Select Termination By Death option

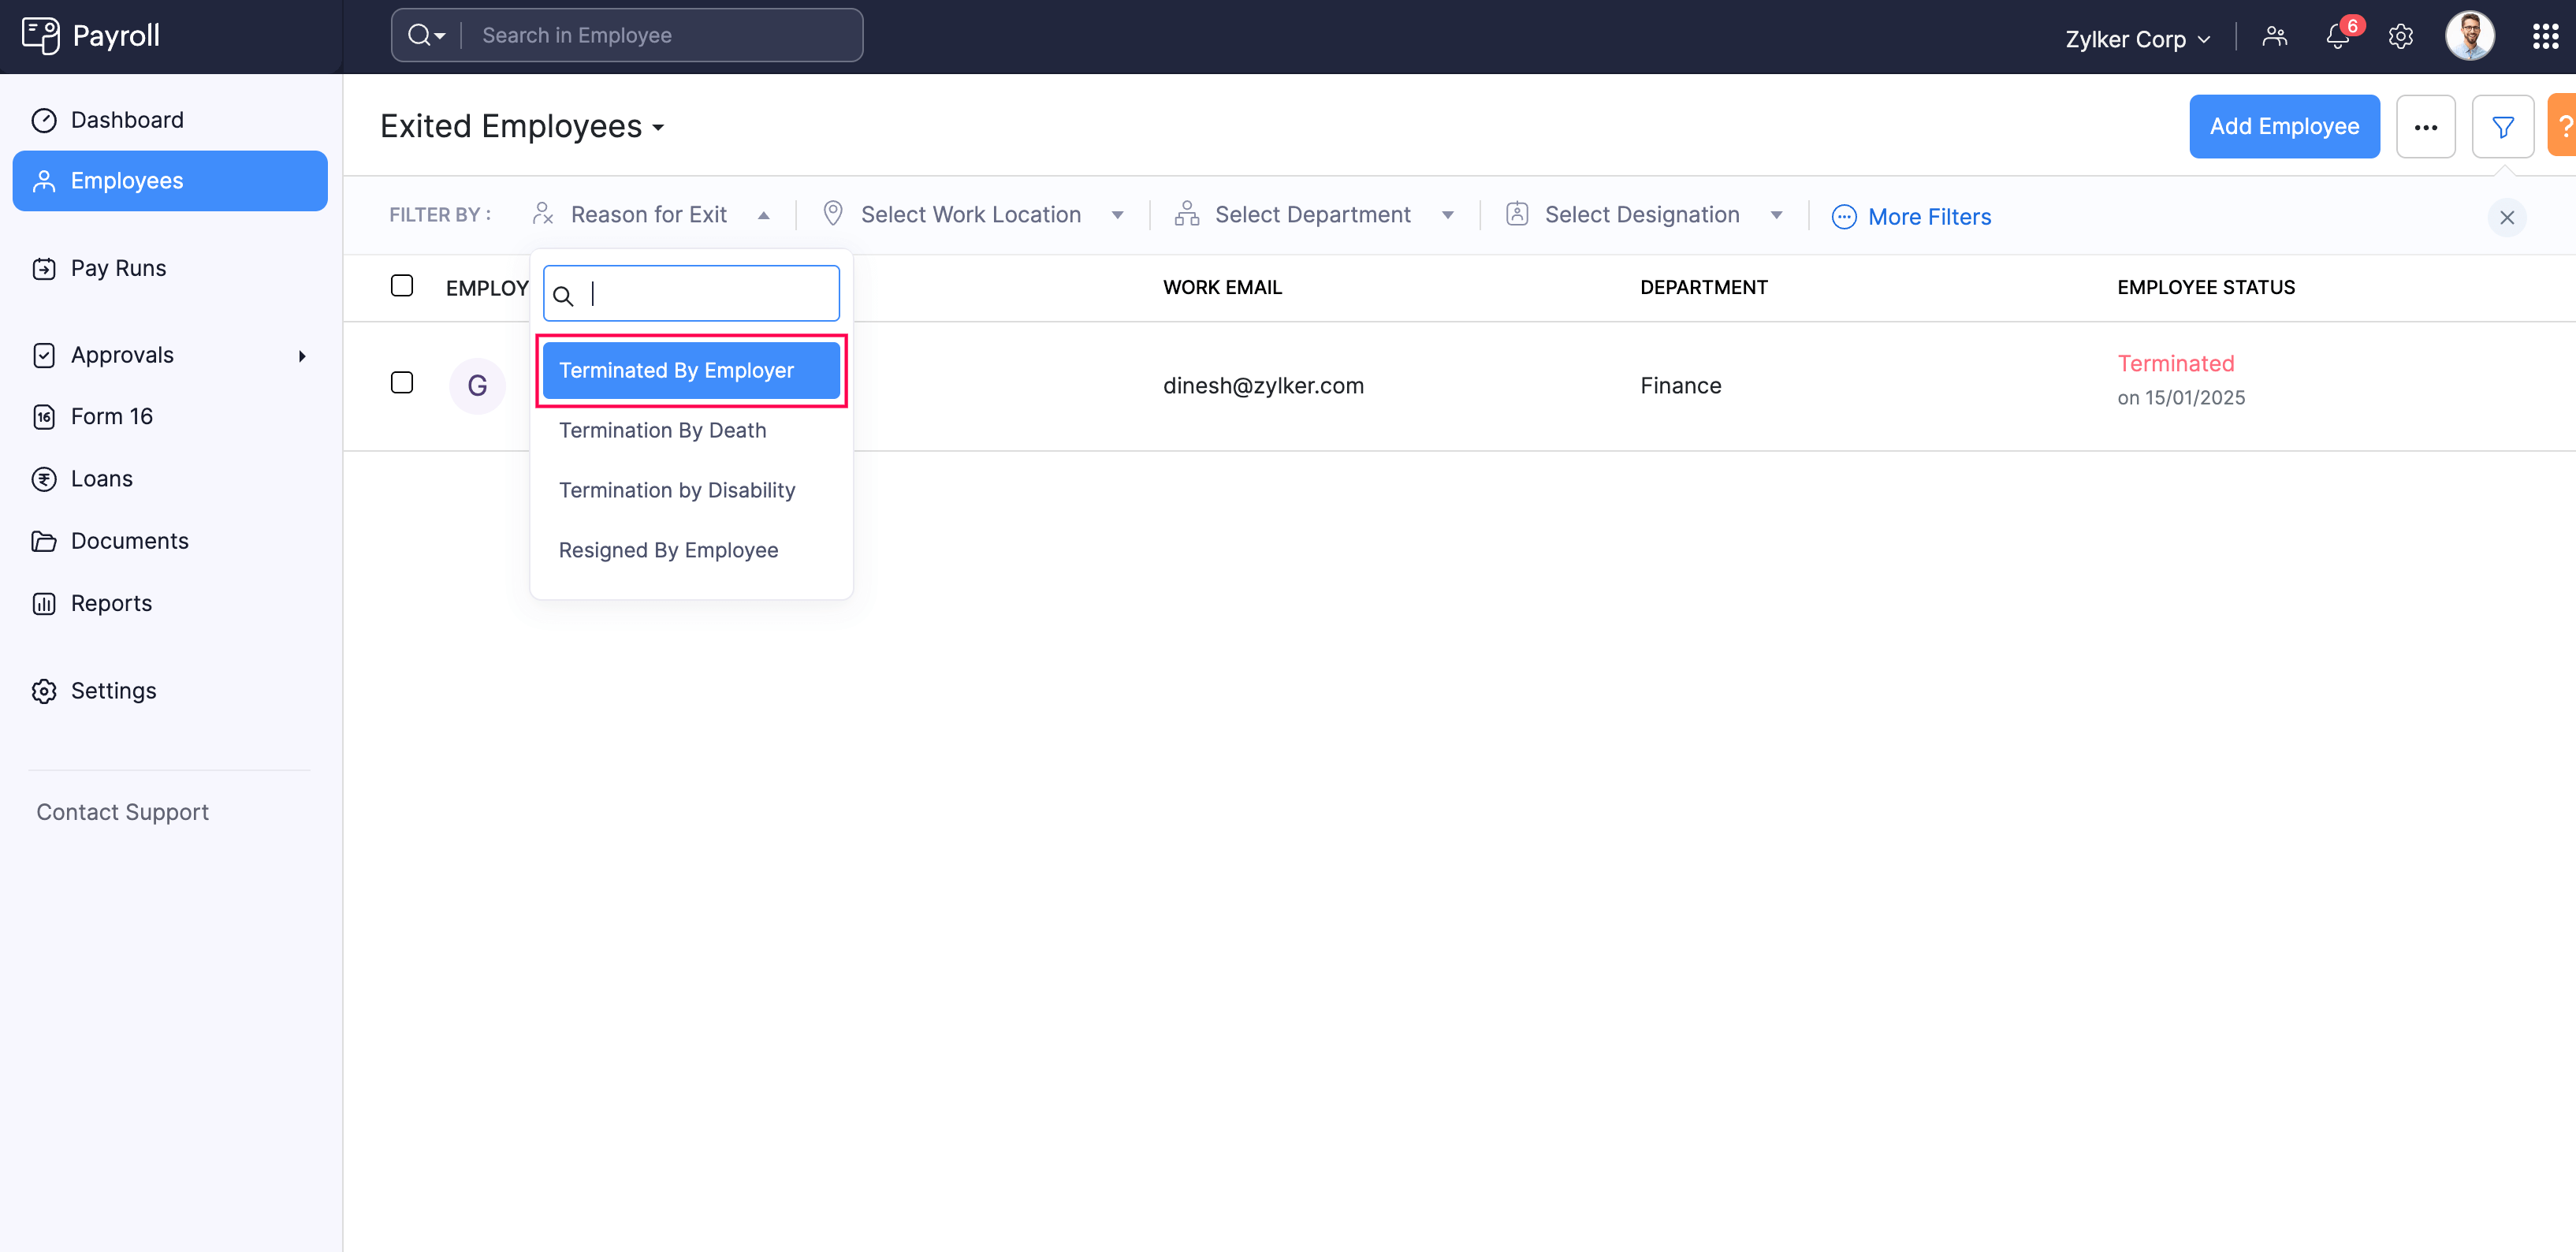click(662, 430)
